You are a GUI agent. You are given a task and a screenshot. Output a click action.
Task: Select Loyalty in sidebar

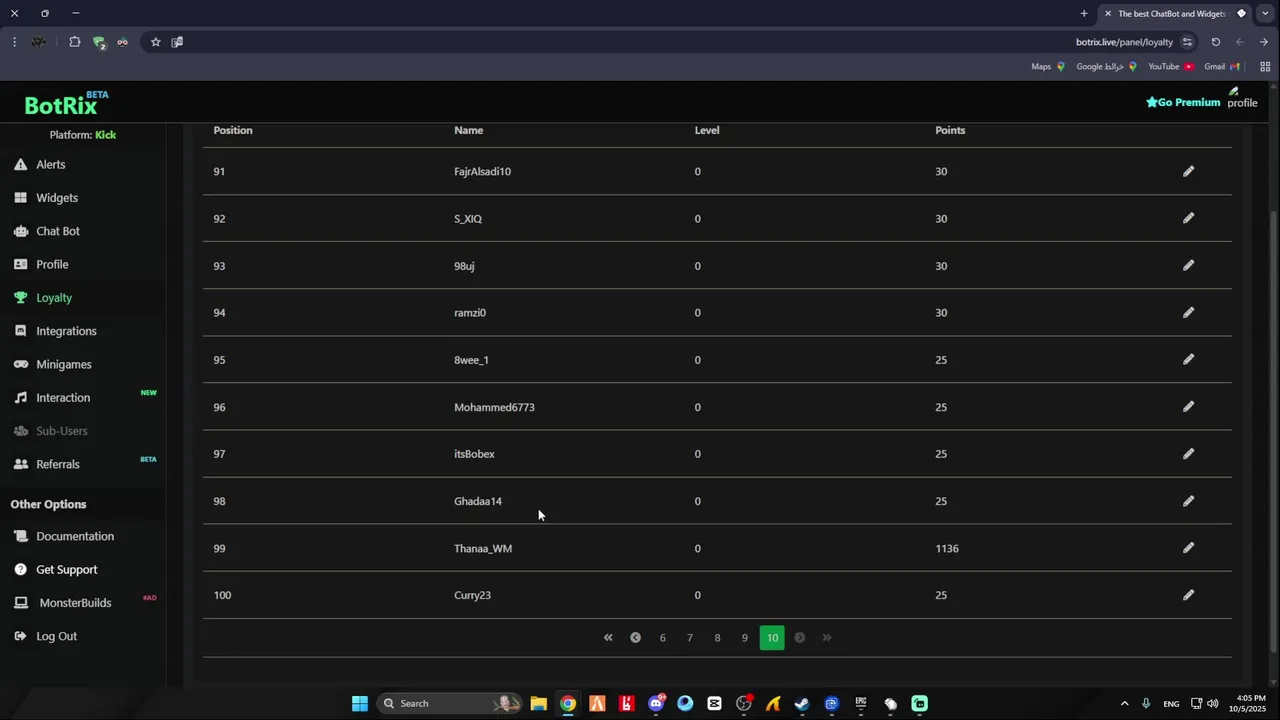(x=54, y=298)
